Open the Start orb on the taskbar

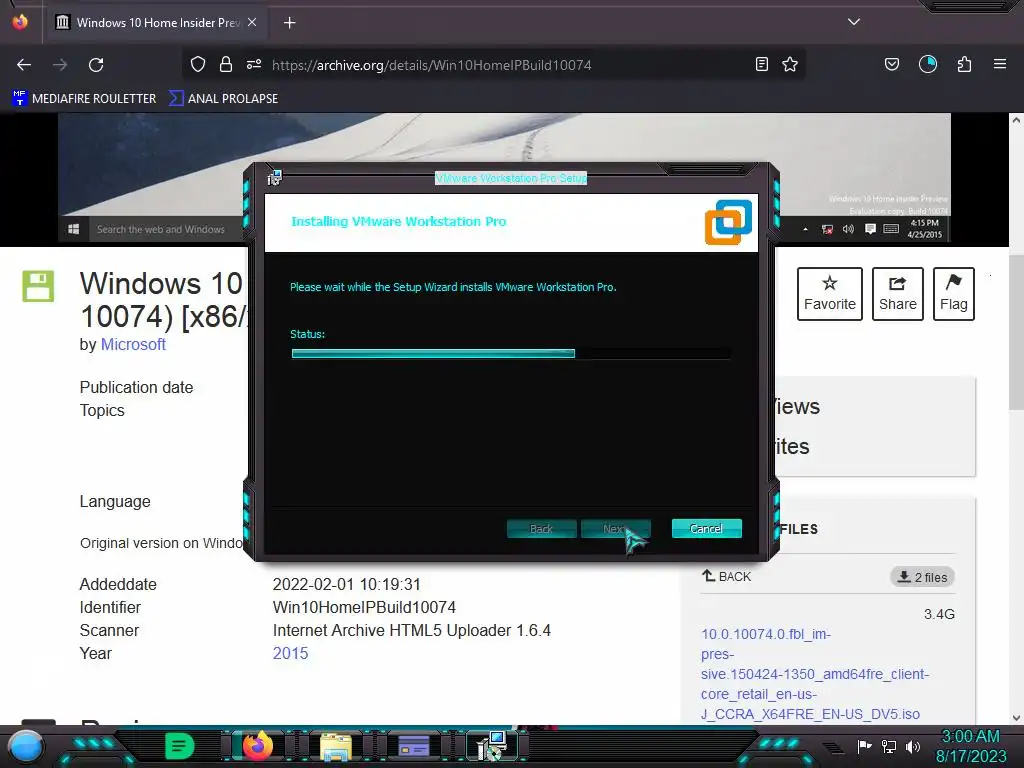coord(26,748)
